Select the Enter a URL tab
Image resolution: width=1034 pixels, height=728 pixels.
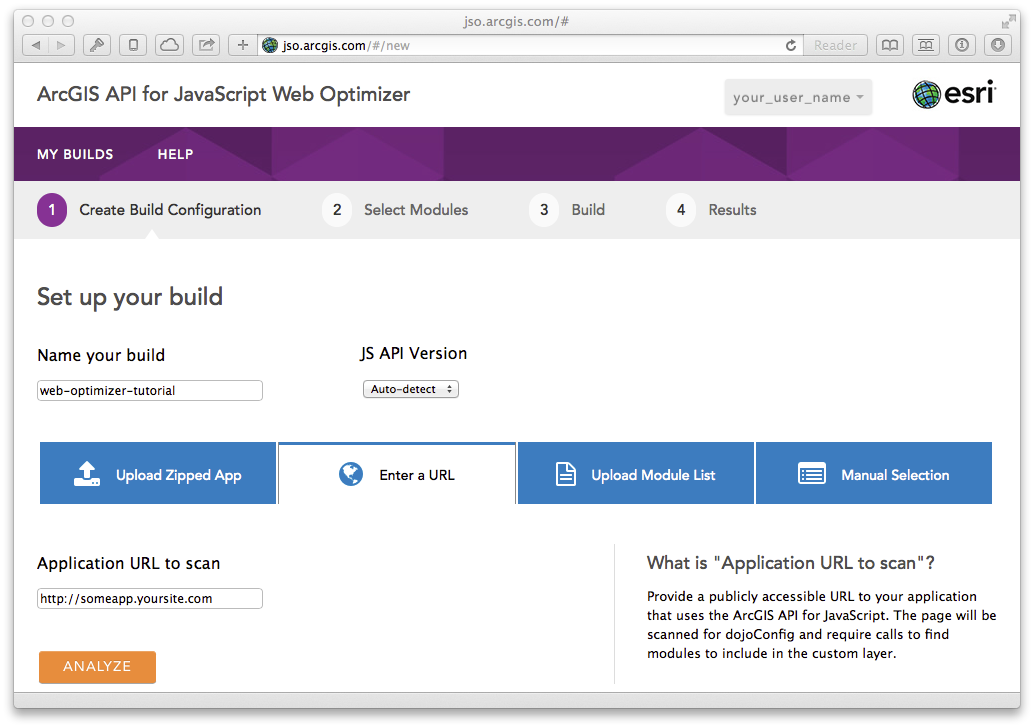(x=397, y=473)
